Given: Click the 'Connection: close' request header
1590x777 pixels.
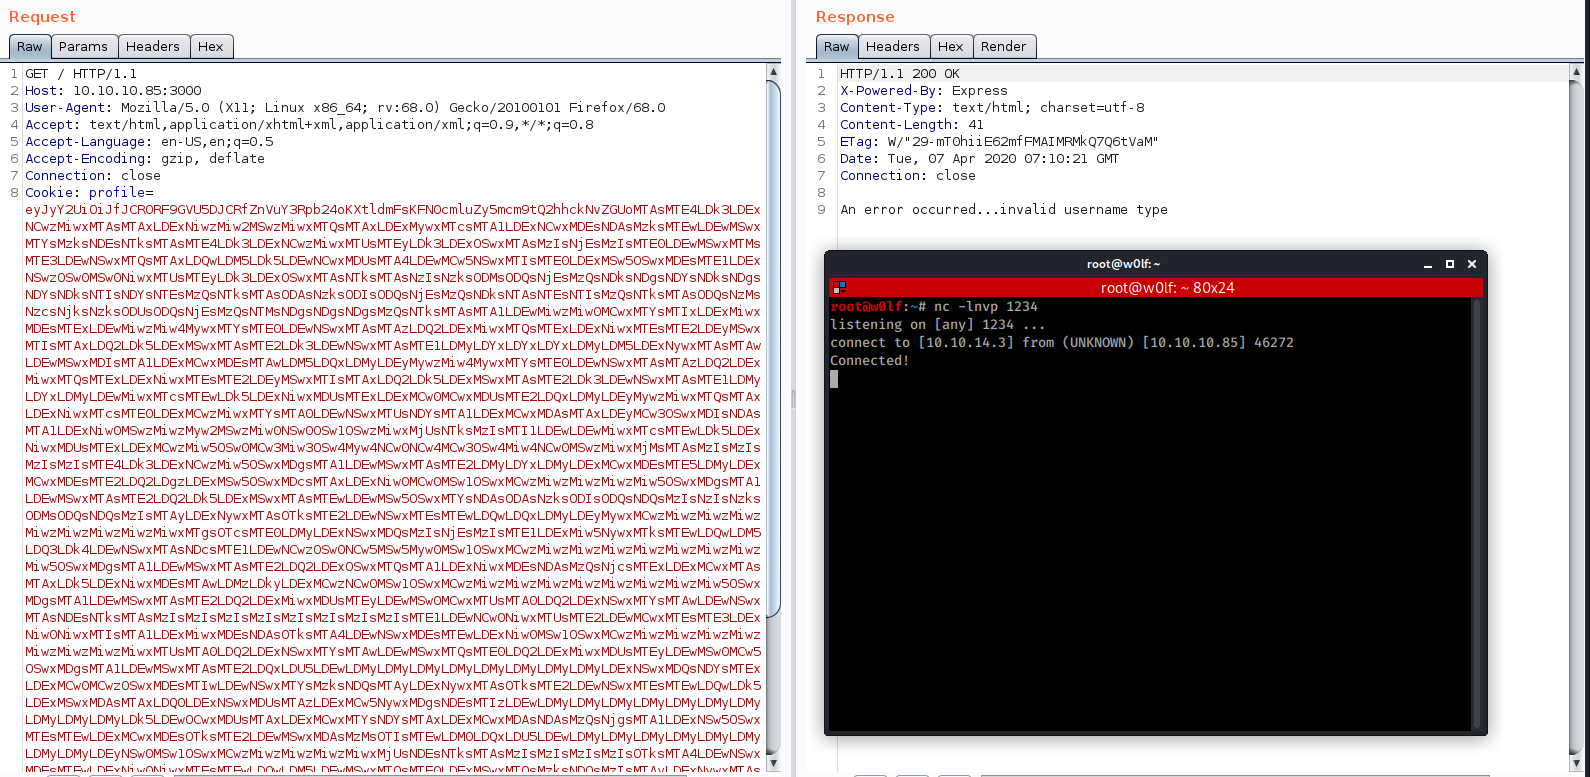Looking at the screenshot, I should (x=93, y=175).
